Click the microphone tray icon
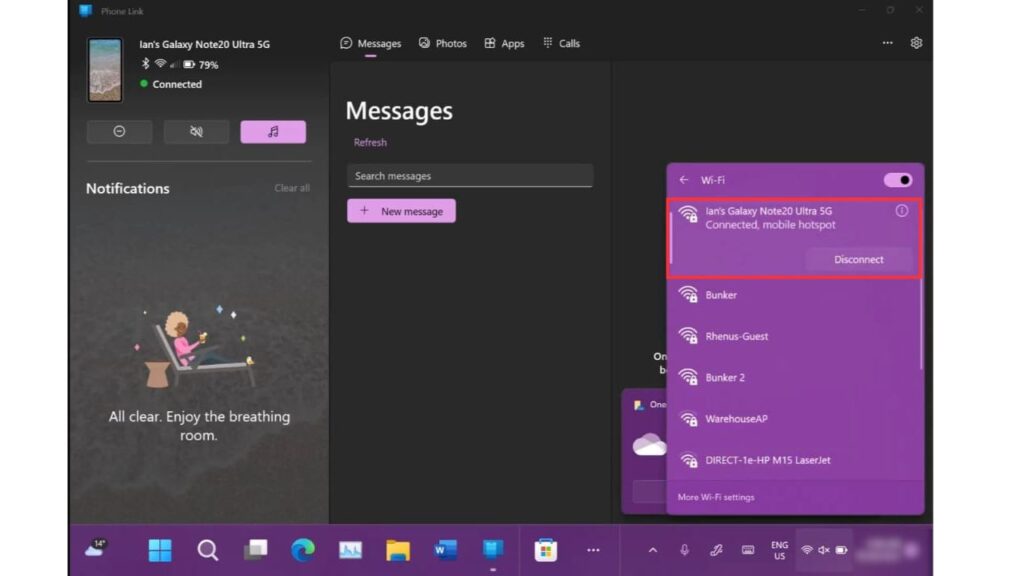Image resolution: width=1024 pixels, height=576 pixels. coord(684,551)
